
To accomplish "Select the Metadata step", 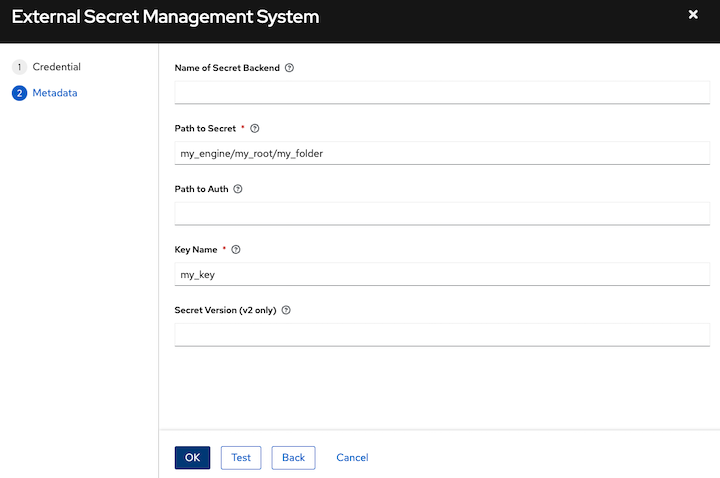I will (55, 93).
